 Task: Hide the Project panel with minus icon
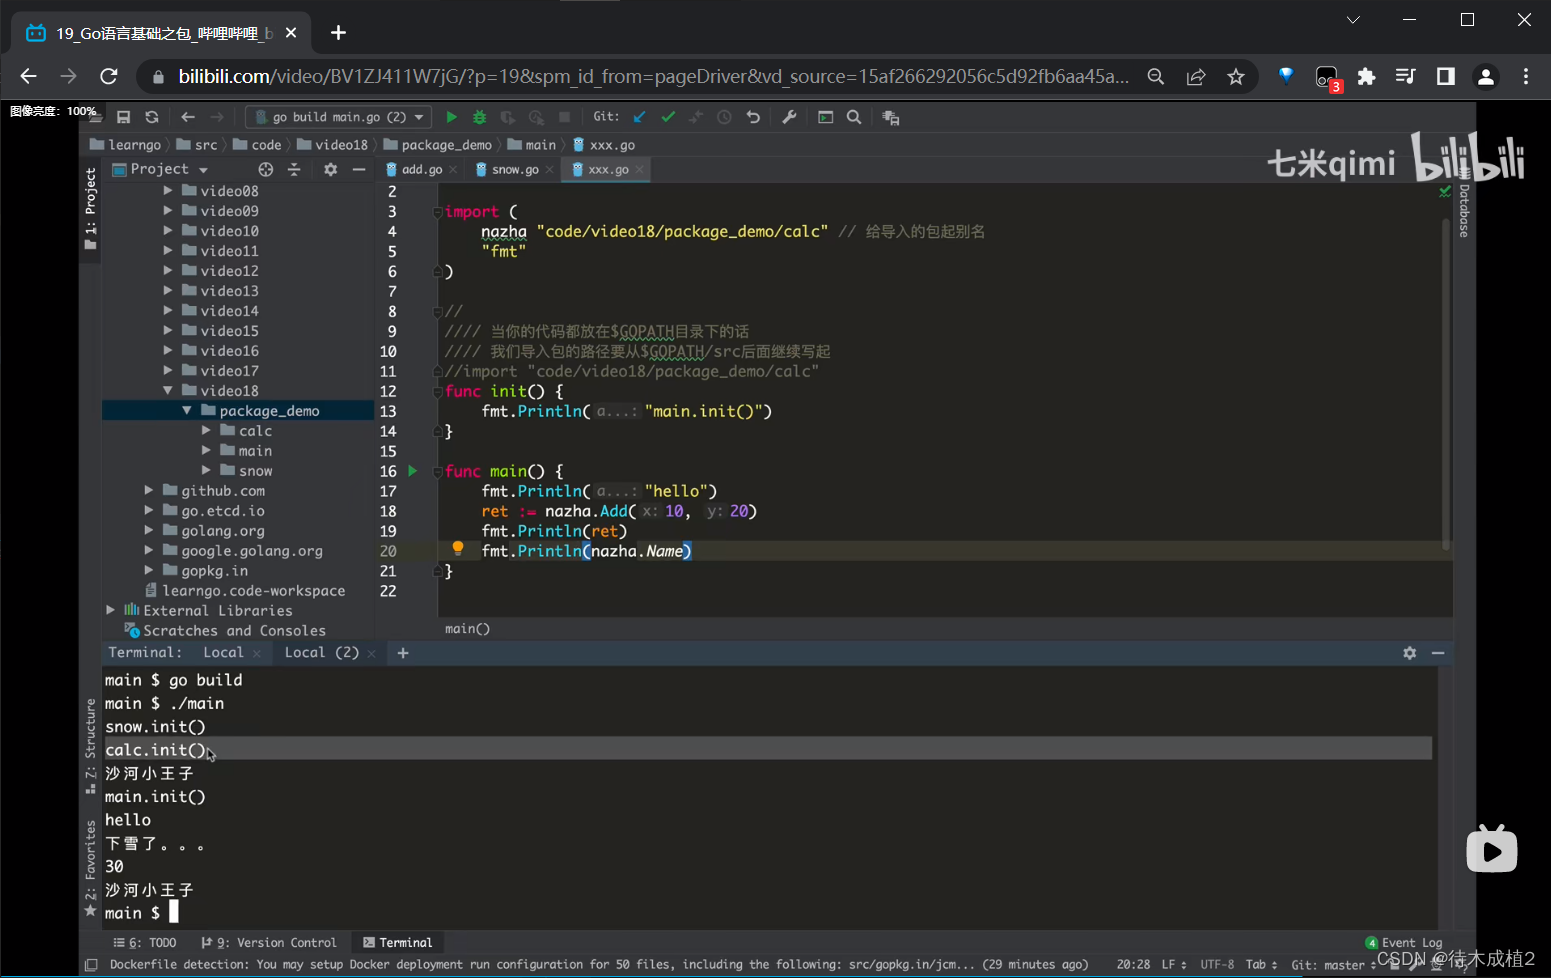359,169
